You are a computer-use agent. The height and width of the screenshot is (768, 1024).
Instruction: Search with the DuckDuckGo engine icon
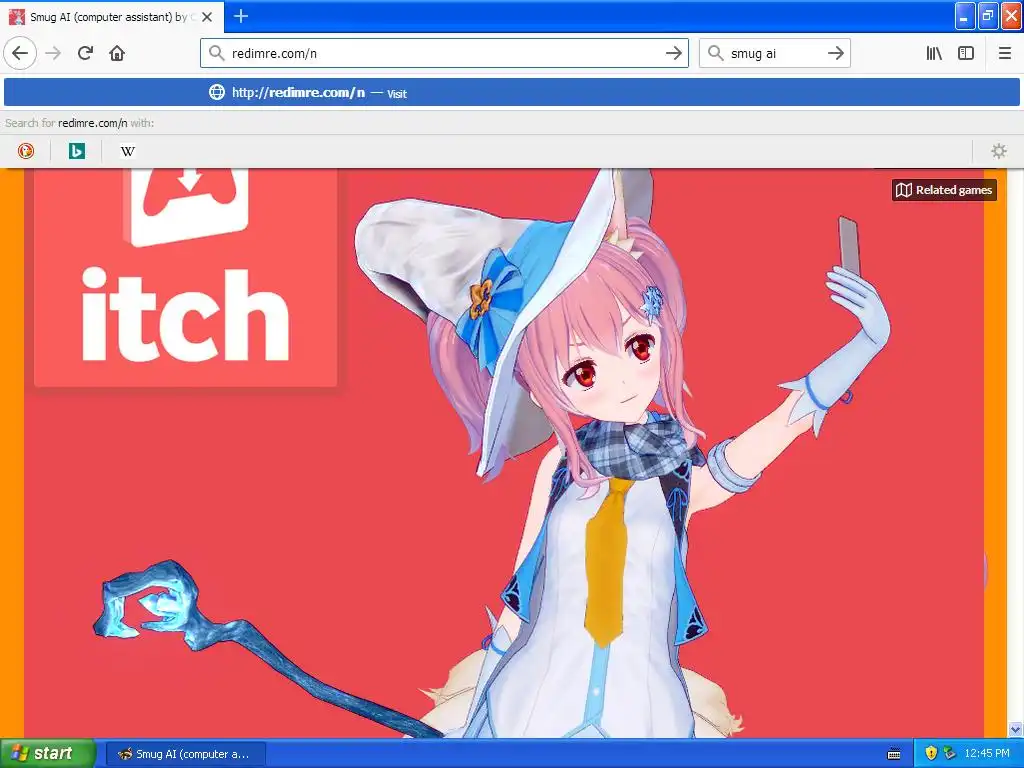click(25, 151)
